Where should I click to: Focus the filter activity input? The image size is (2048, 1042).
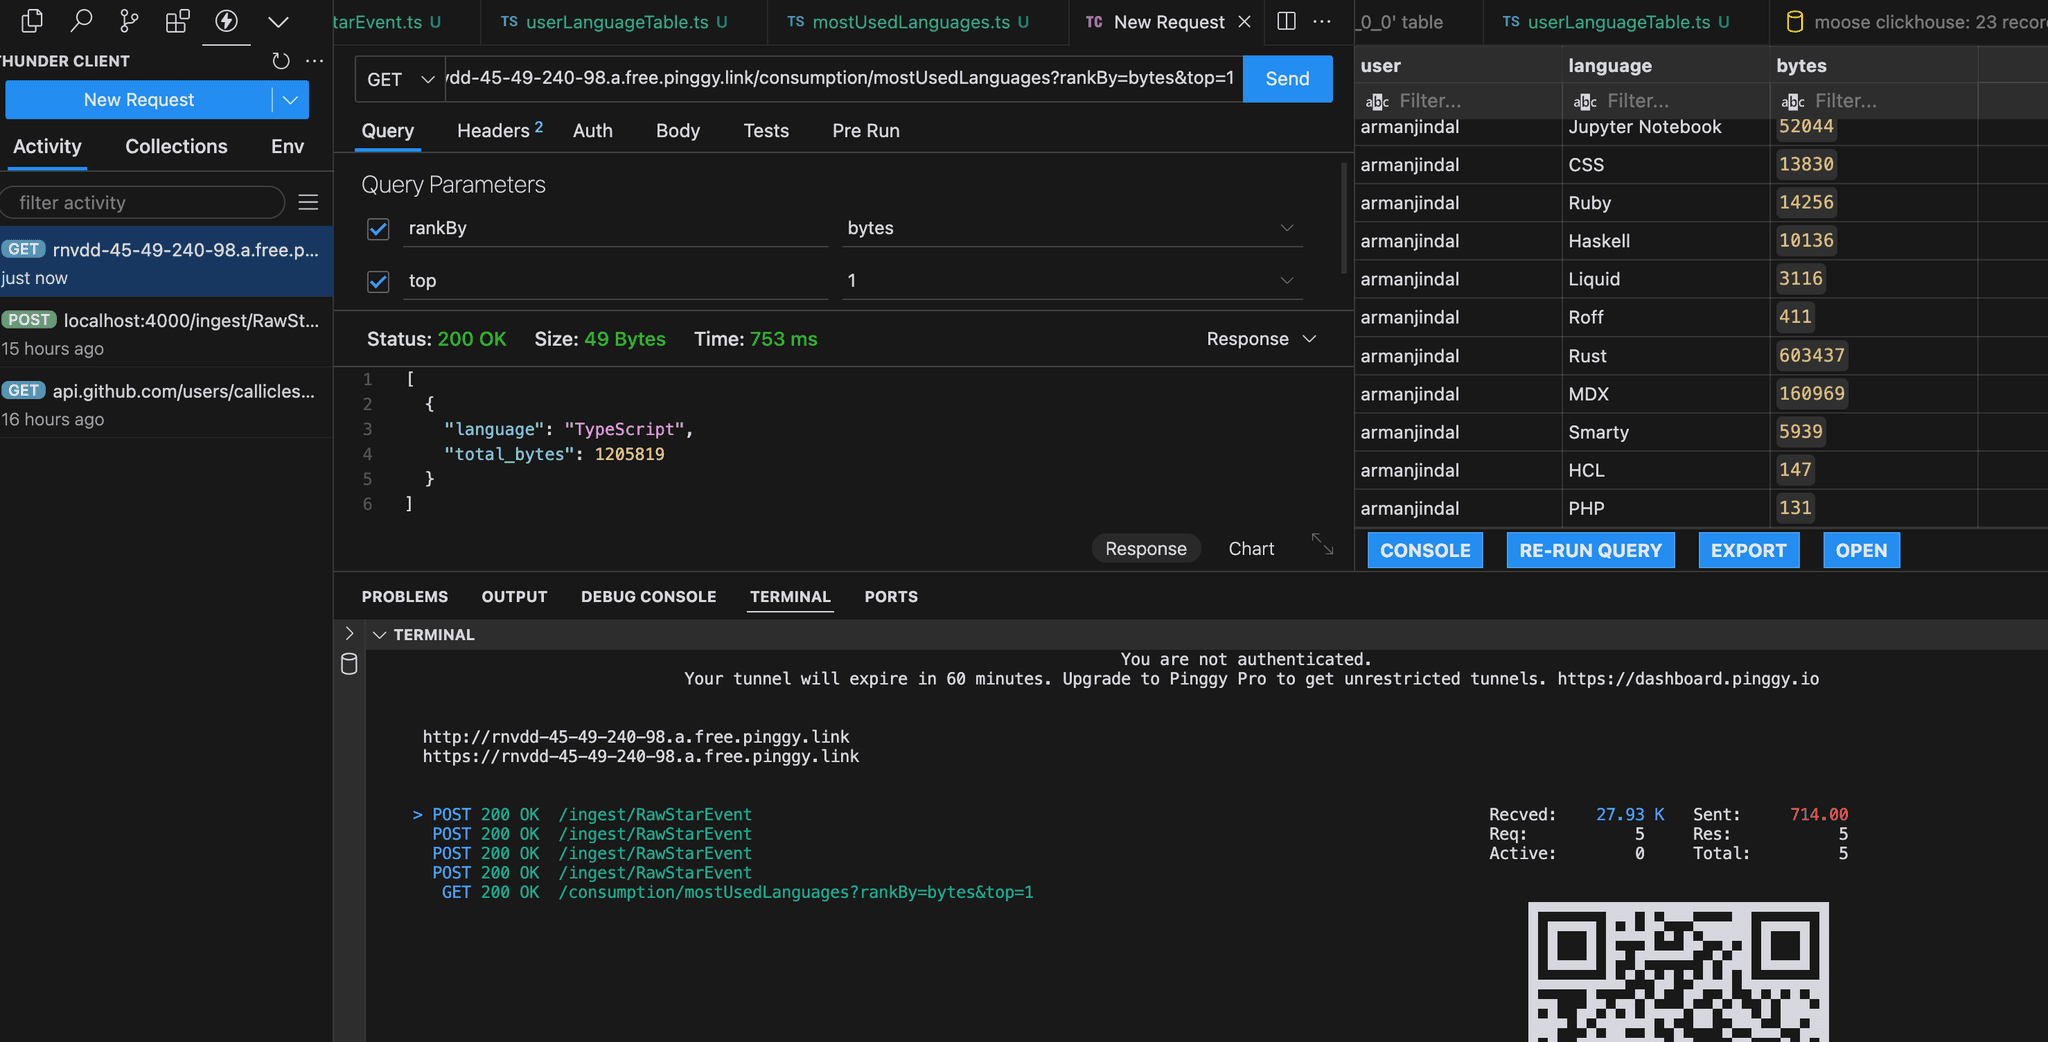point(143,203)
